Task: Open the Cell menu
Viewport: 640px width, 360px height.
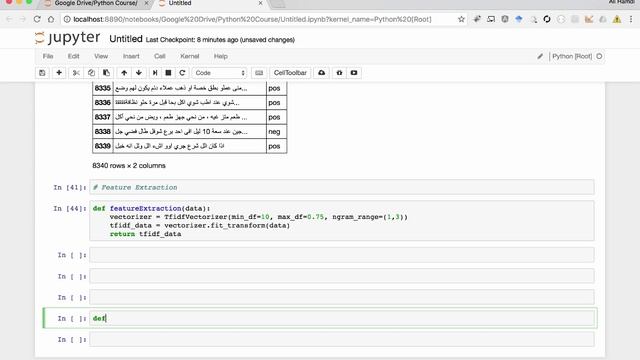Action: 160,56
